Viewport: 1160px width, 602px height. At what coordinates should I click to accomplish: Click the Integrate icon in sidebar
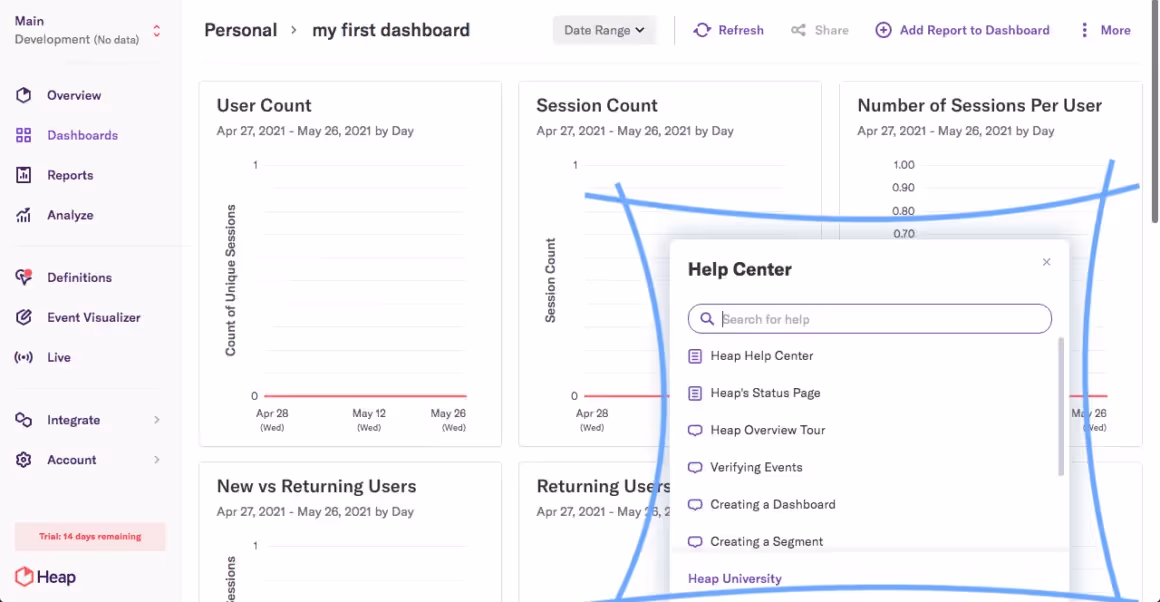click(24, 420)
